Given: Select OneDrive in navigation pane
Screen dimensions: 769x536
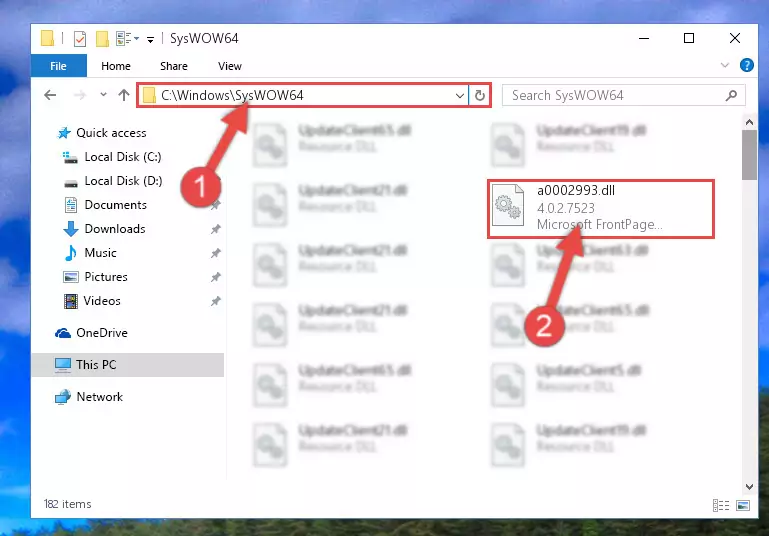Looking at the screenshot, I should [x=102, y=333].
